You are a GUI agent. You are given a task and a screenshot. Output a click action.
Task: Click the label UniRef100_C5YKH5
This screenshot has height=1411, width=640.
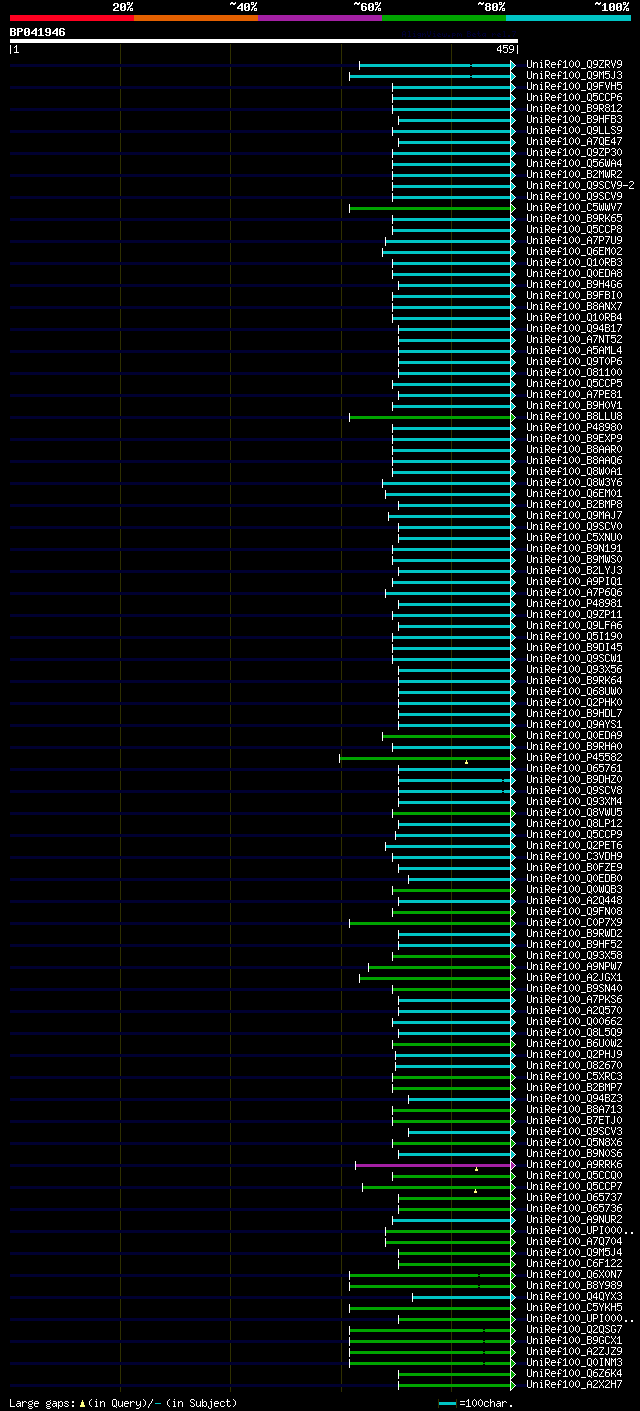[574, 1307]
